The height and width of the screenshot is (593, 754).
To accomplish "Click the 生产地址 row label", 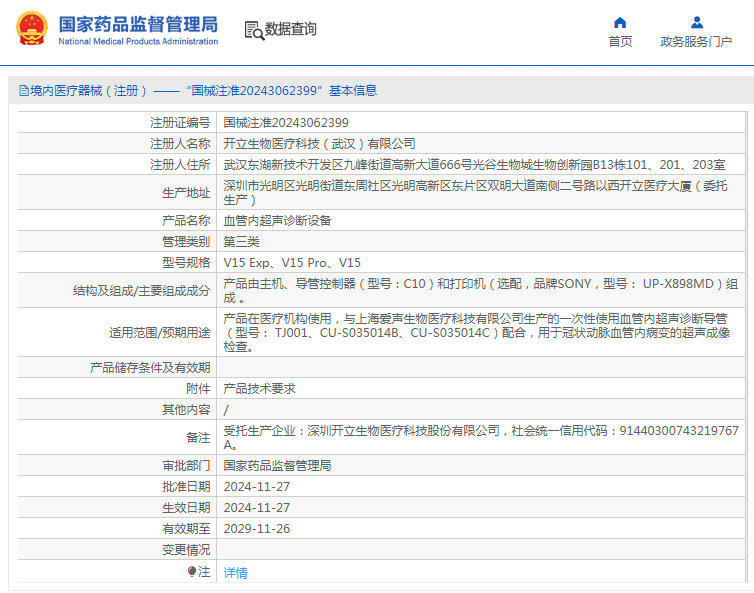I will click(187, 192).
